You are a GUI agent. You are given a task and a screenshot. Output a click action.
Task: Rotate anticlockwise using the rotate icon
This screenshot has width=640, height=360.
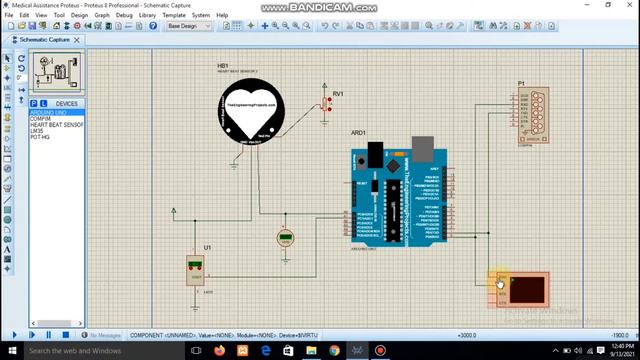click(22, 68)
